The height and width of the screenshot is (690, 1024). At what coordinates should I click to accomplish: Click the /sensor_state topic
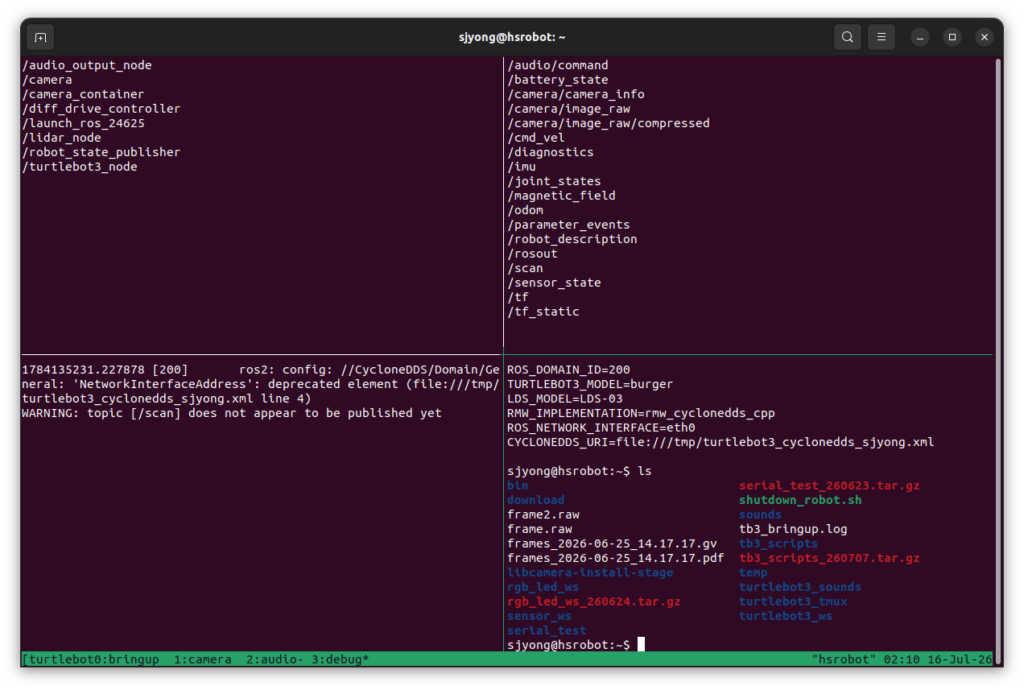click(x=554, y=283)
